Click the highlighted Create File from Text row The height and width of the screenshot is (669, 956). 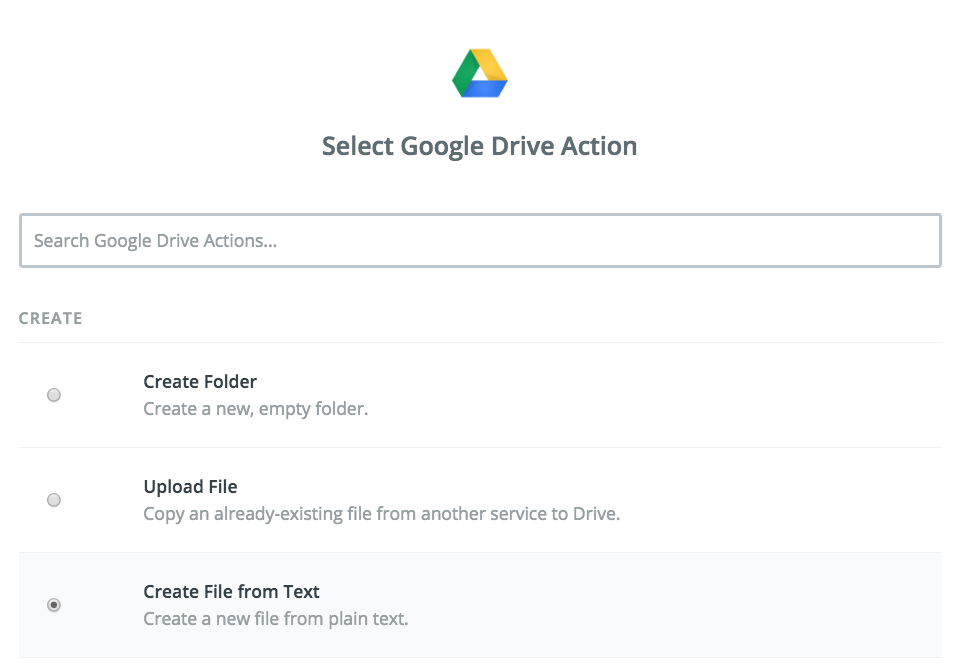tap(480, 605)
